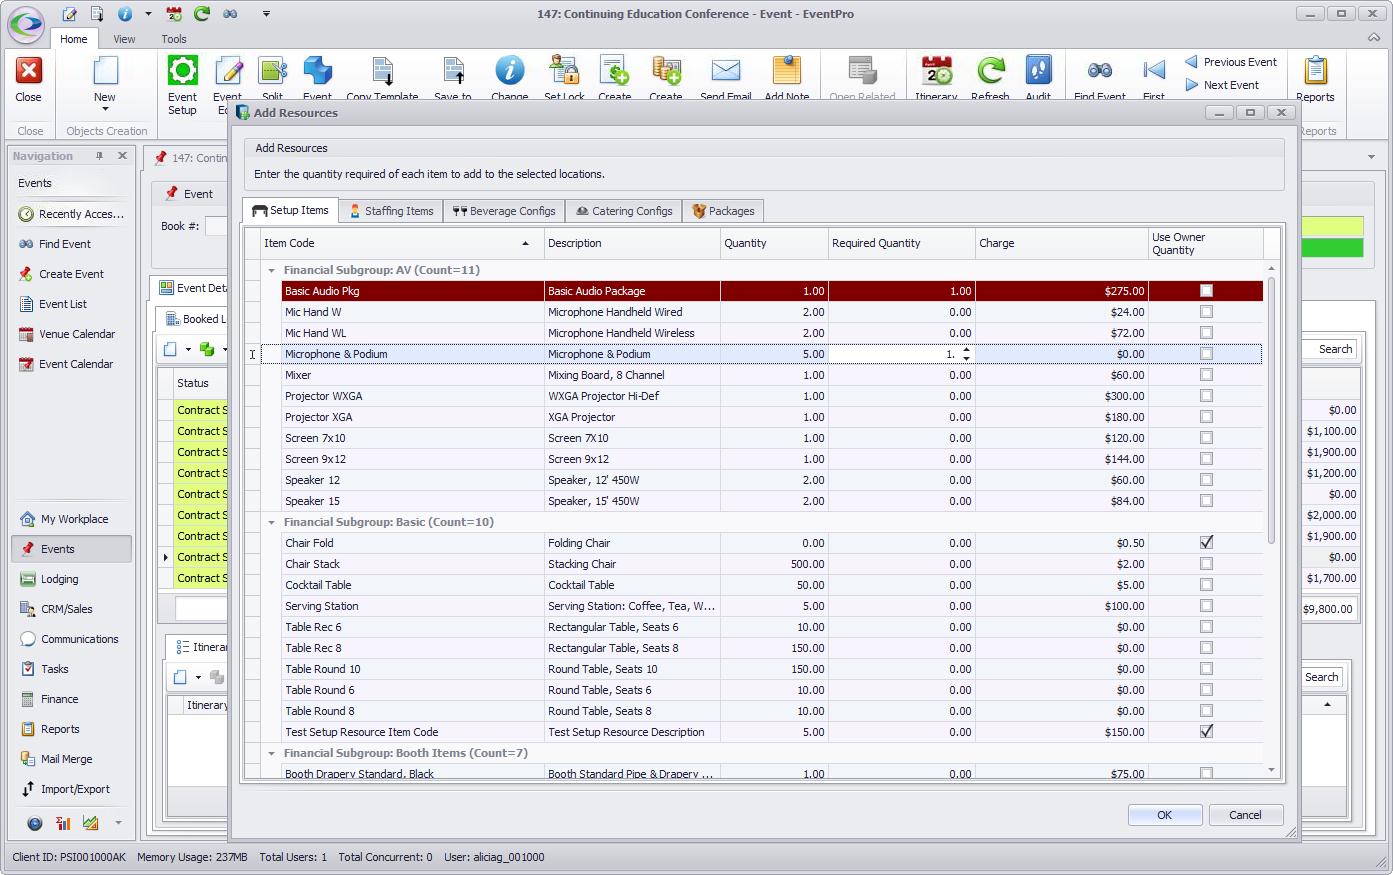The image size is (1393, 875).
Task: Check Use Owner Quantity for Mixer
Action: 1206,375
